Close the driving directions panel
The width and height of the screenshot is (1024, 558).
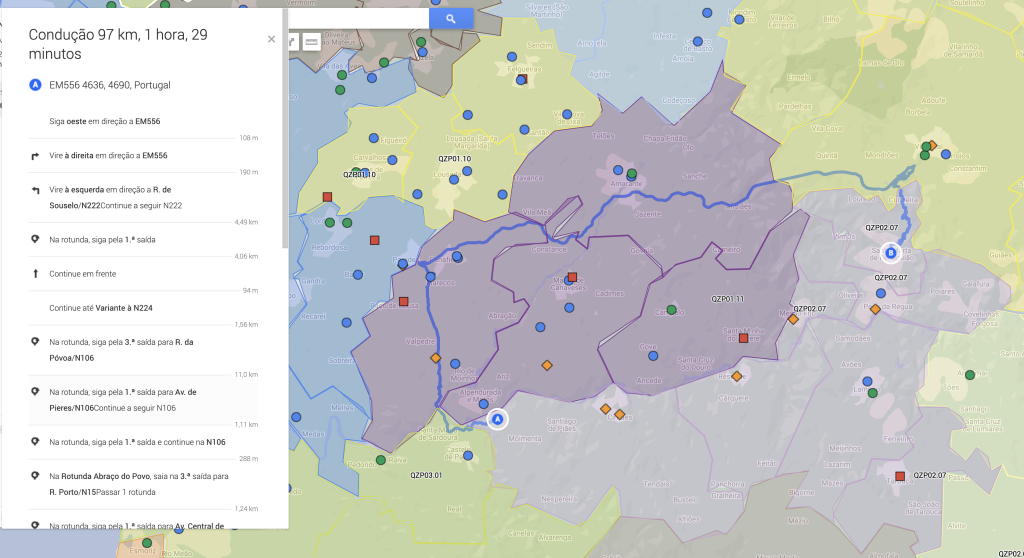pyautogui.click(x=271, y=39)
